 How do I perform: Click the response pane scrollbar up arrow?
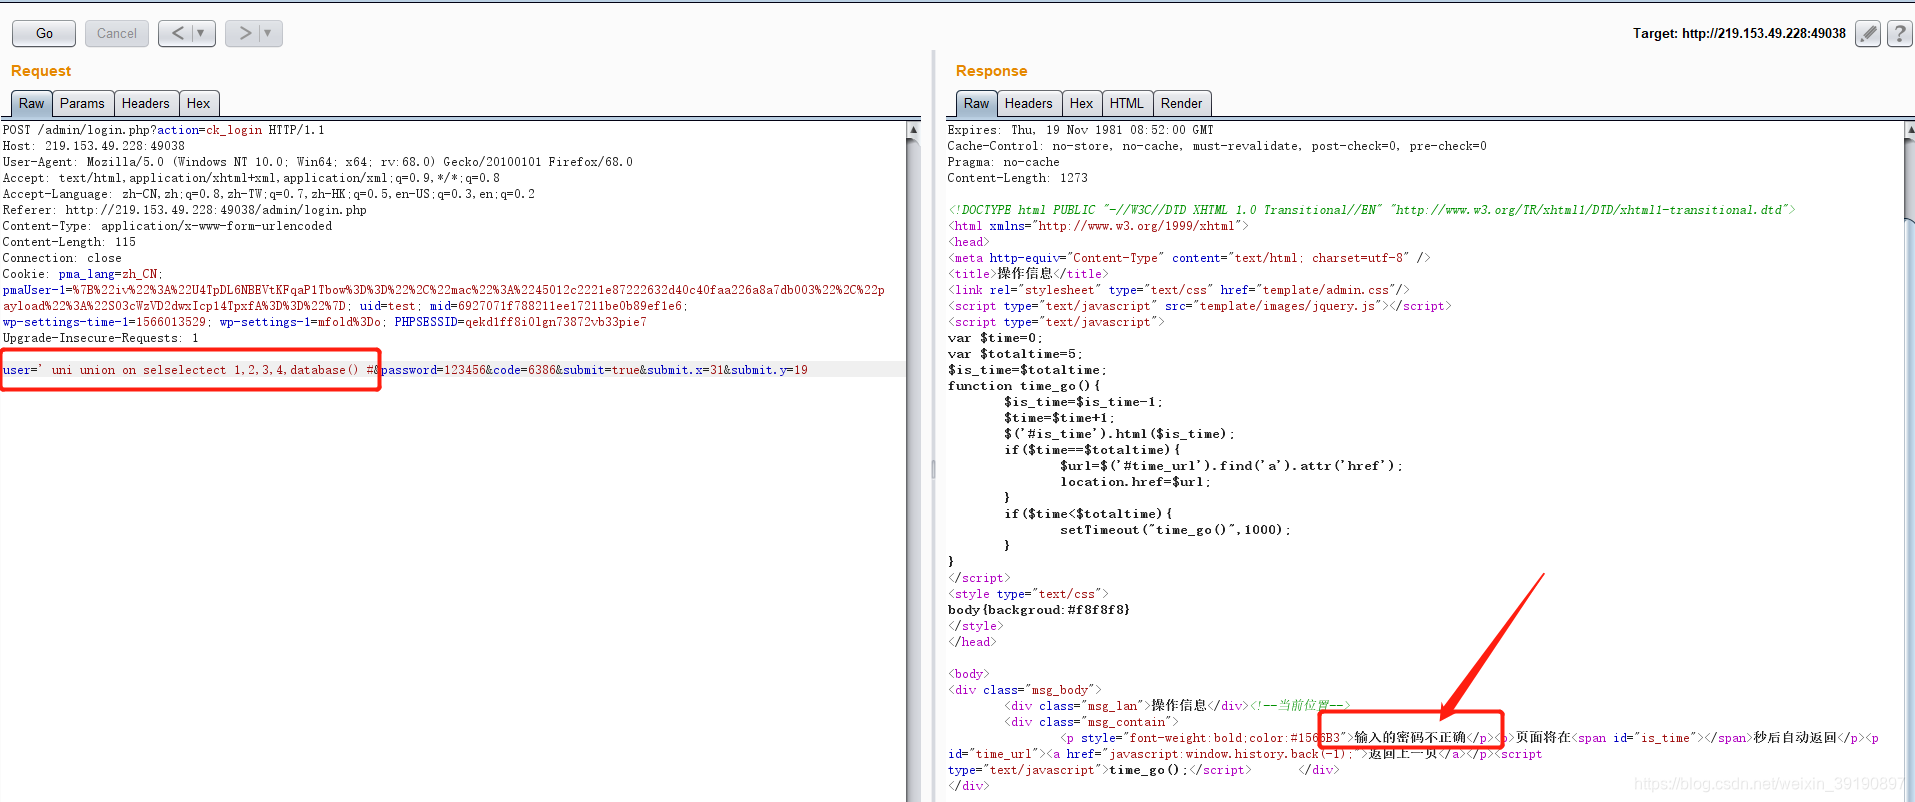1909,130
